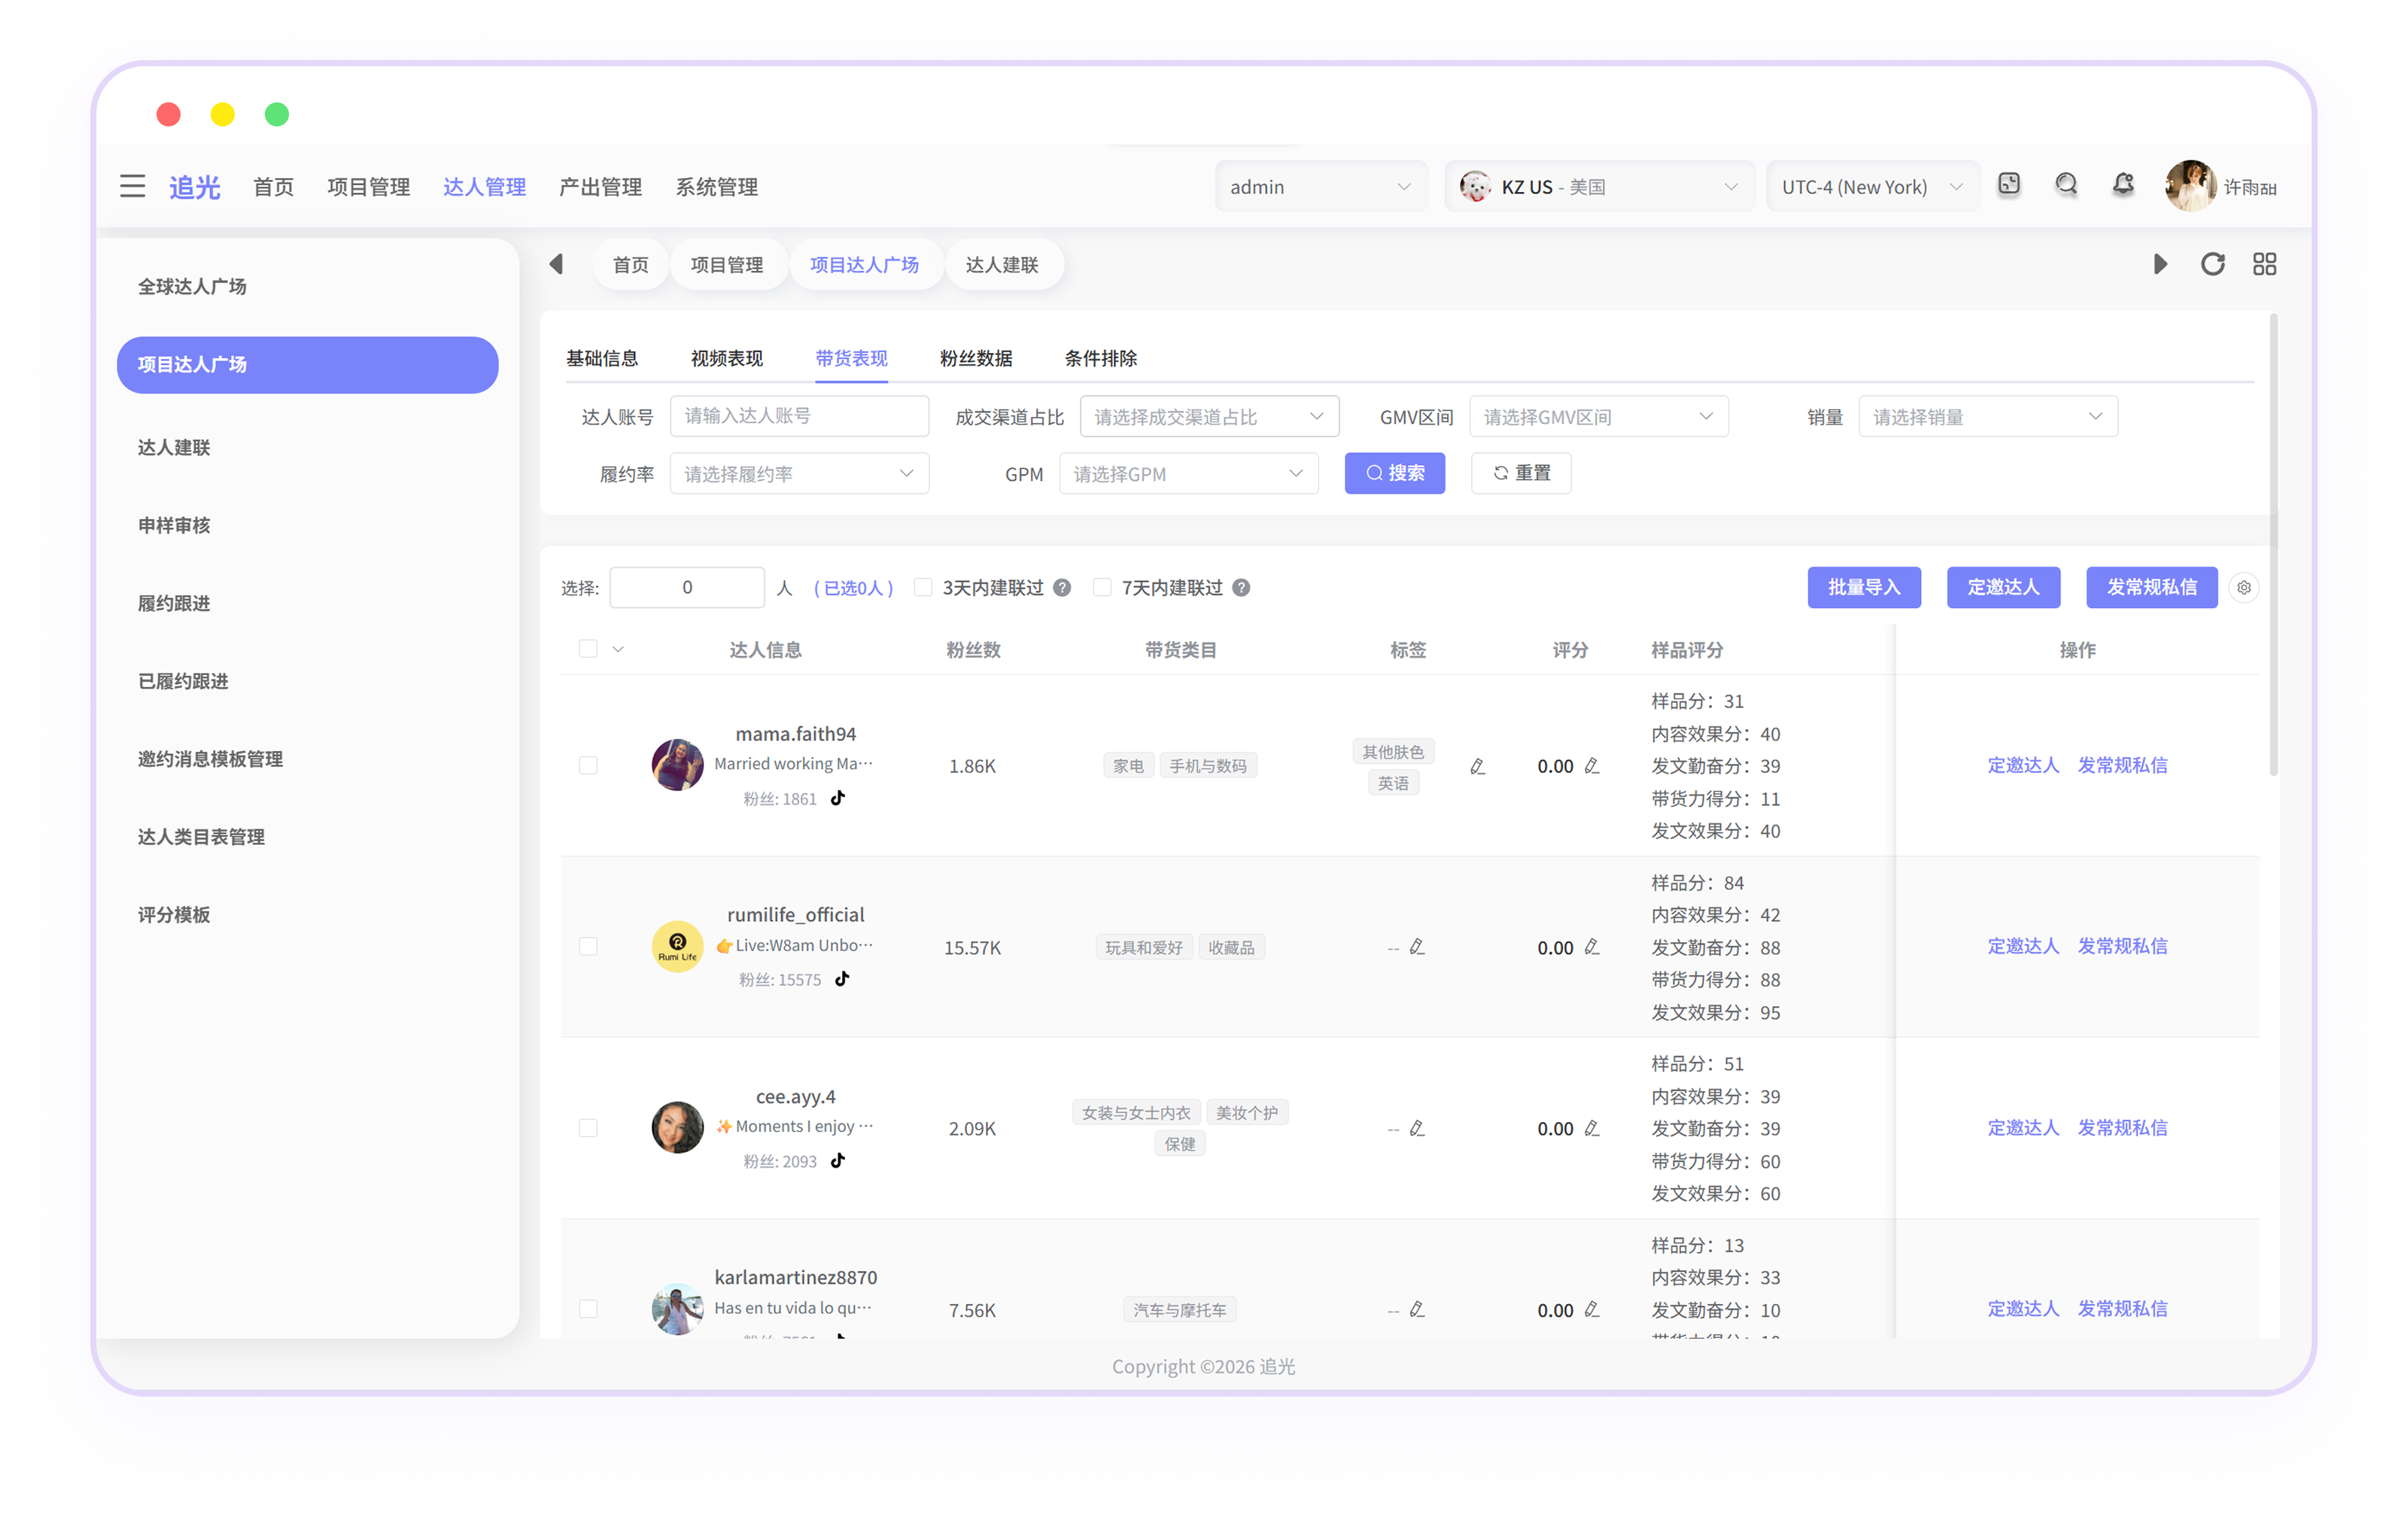
Task: Open the KZ US 美国 project dropdown
Action: click(x=1599, y=187)
